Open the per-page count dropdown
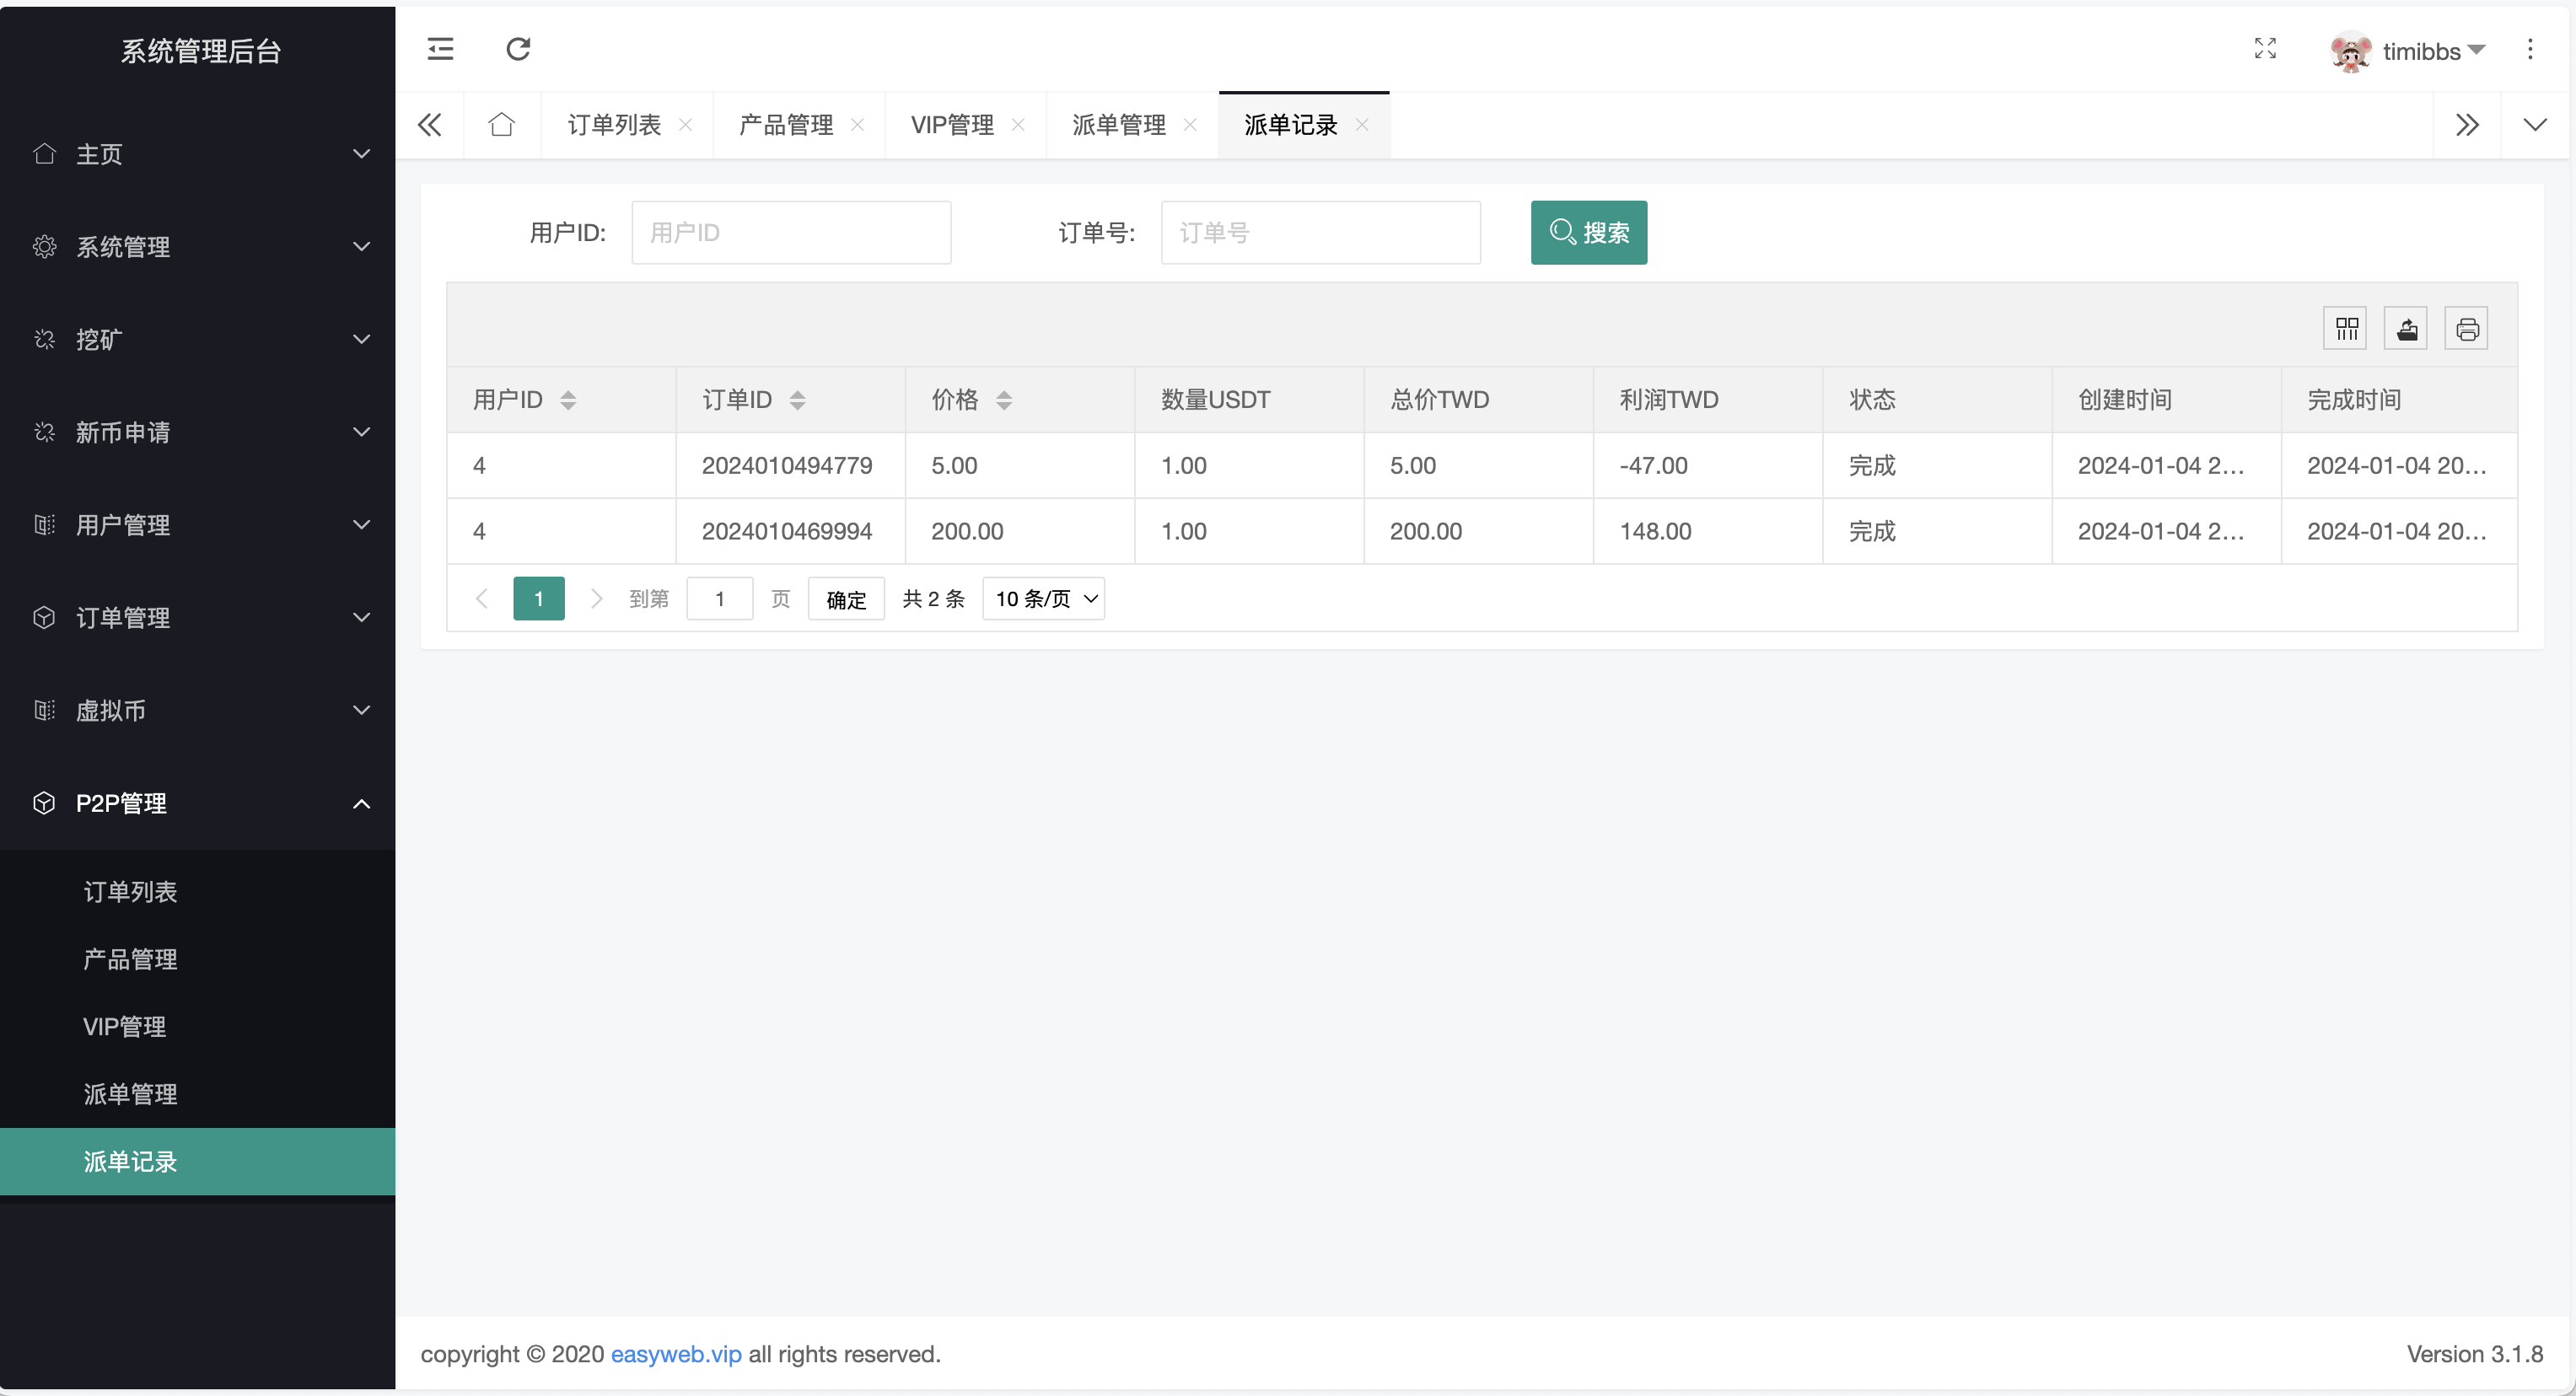Viewport: 2576px width, 1396px height. pyautogui.click(x=1043, y=598)
